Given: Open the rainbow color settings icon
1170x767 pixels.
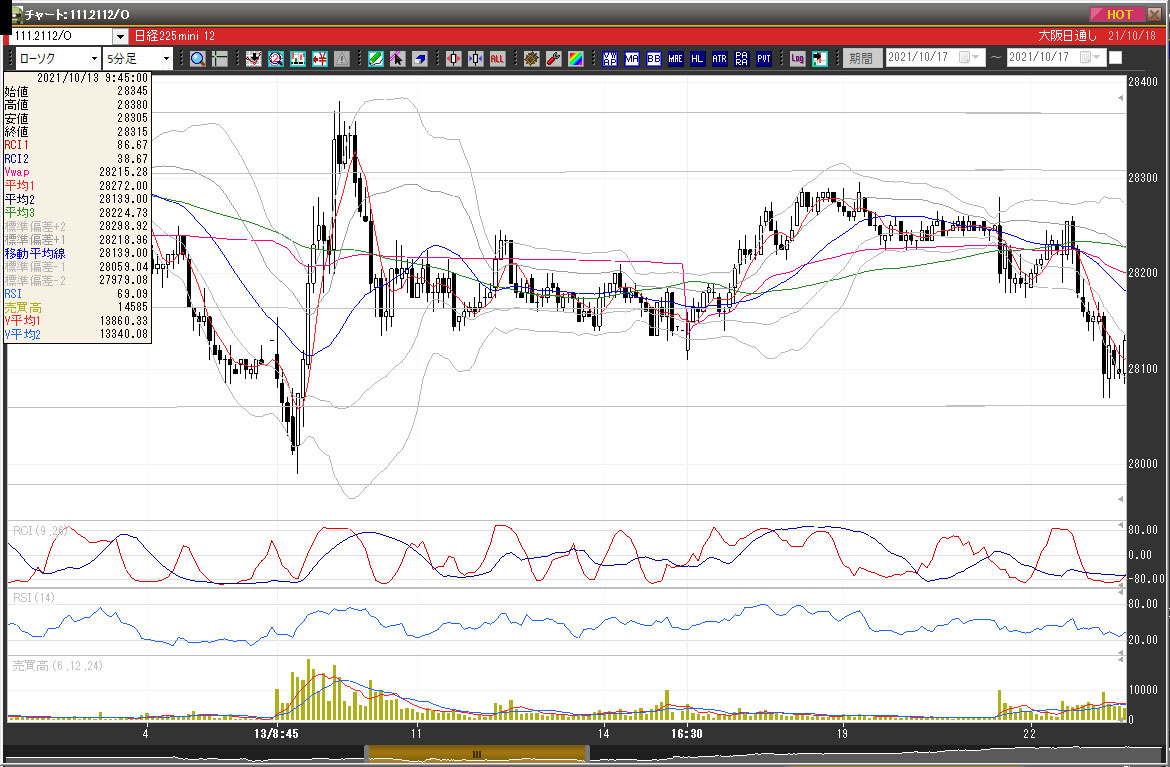Looking at the screenshot, I should pos(575,59).
